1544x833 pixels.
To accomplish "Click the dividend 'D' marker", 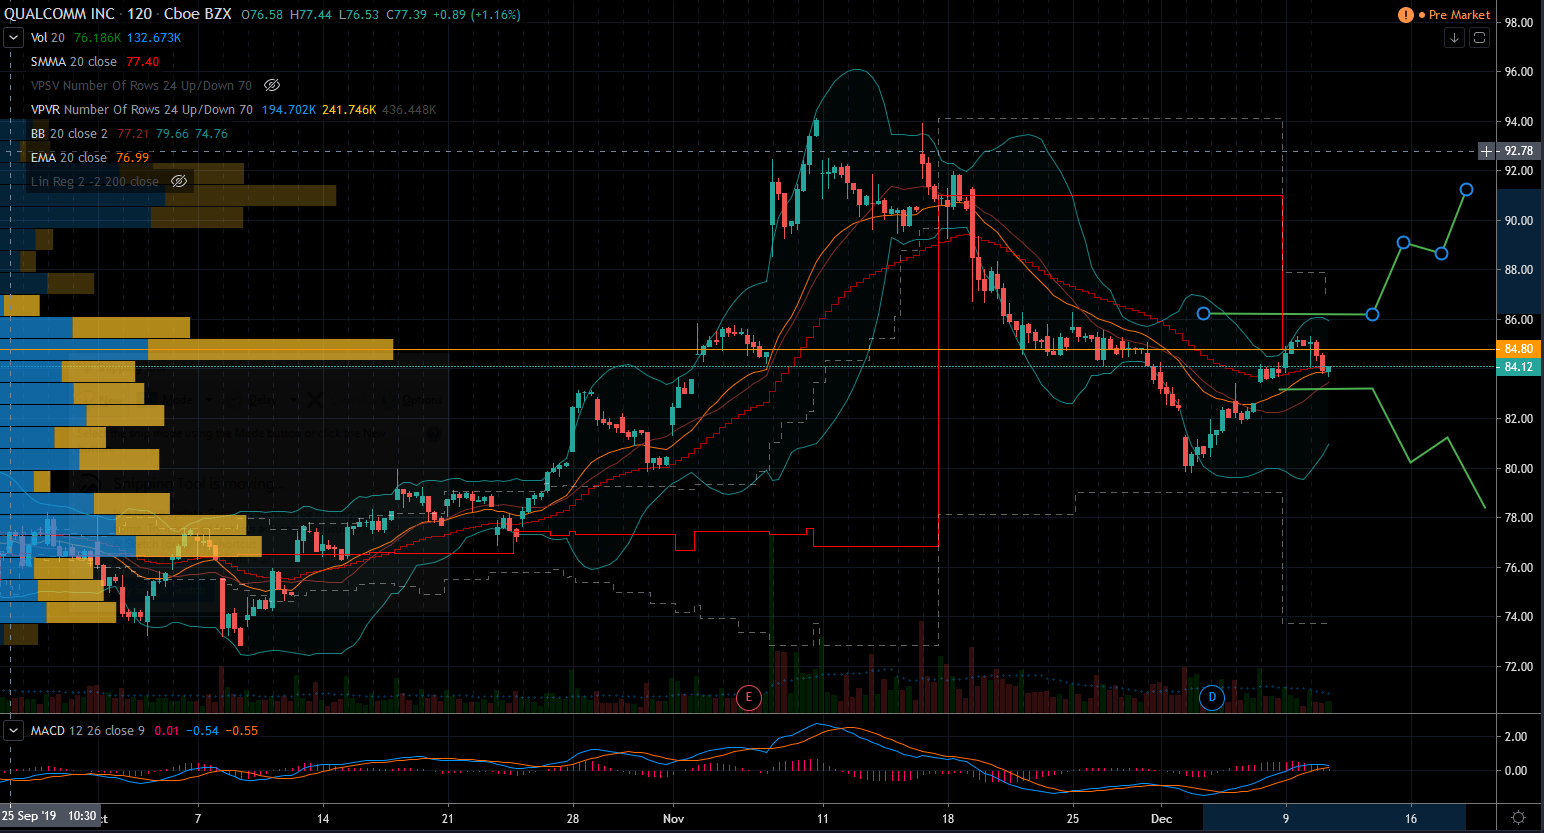I will coord(1212,697).
